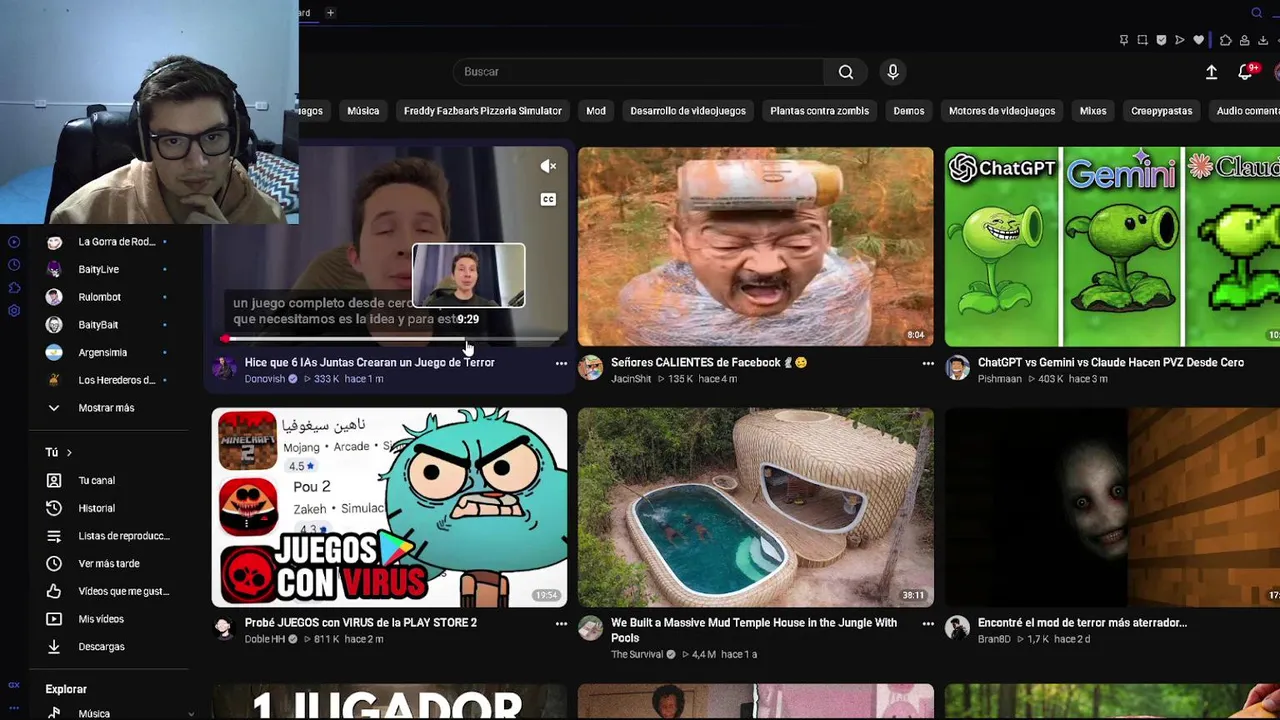The width and height of the screenshot is (1280, 720).
Task: Select Desarrollo de videojuegos chip
Action: coord(688,111)
